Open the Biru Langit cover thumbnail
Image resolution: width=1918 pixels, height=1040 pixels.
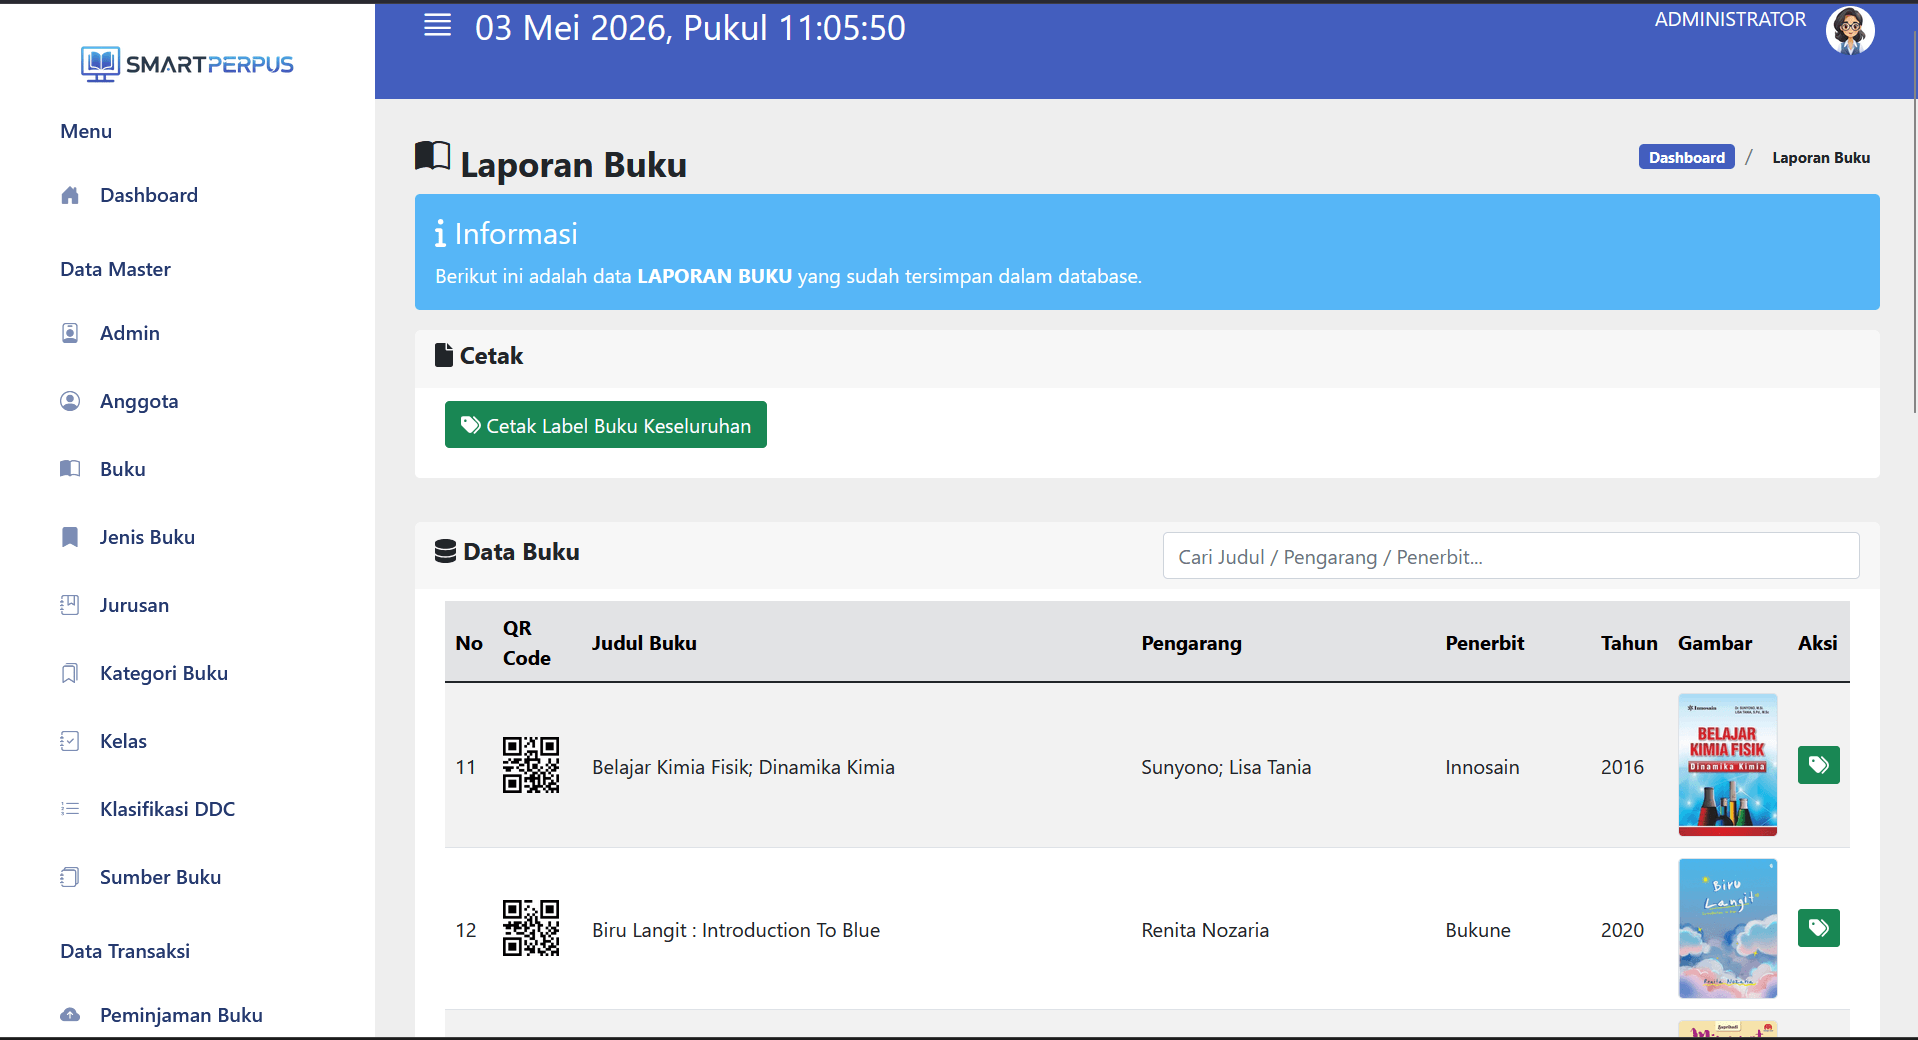pos(1728,928)
